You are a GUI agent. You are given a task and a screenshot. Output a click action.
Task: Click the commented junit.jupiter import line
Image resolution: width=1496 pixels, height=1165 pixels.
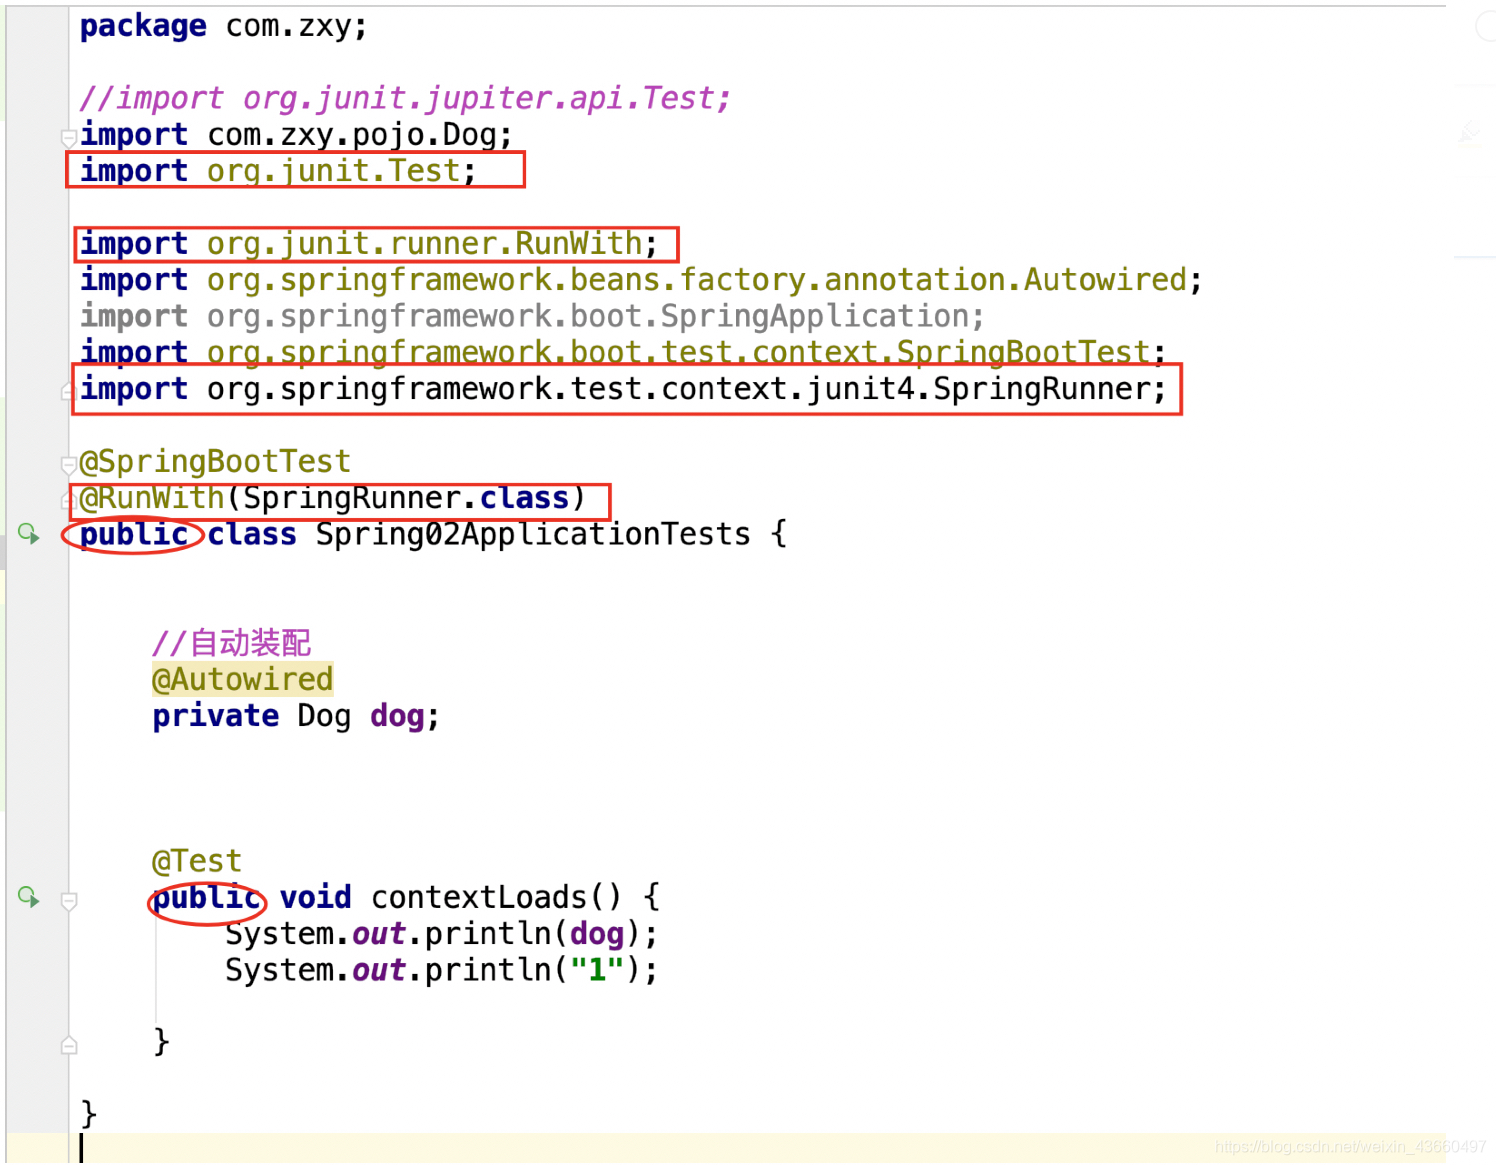[x=405, y=98]
